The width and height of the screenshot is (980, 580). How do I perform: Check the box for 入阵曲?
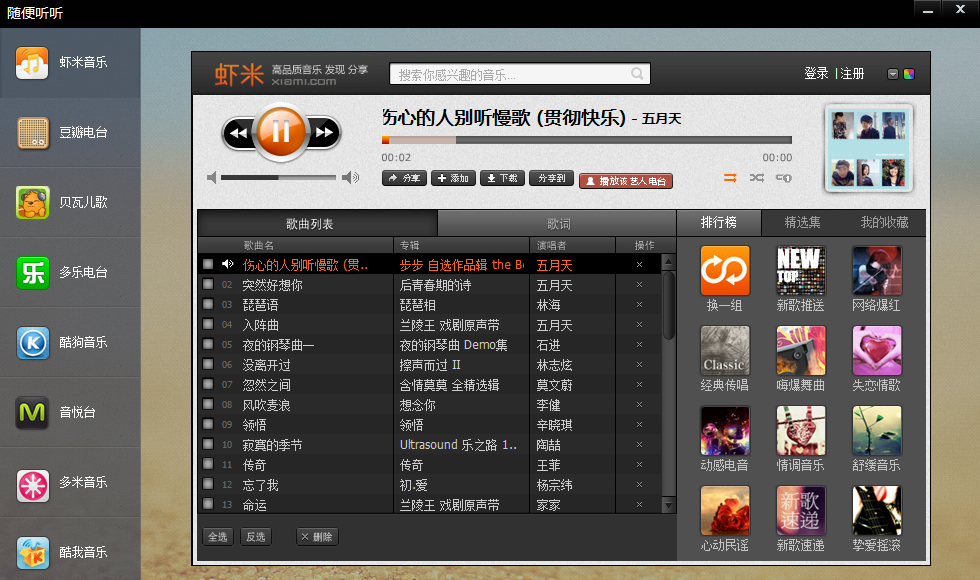tap(208, 324)
